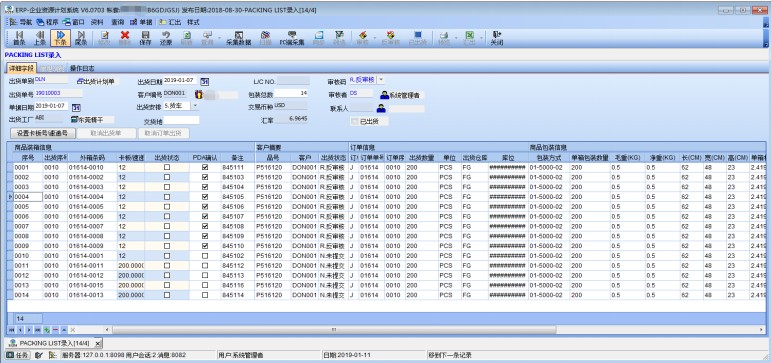771x363 pixels.
Task: Click the red X delete toolbar icon
Action: pyautogui.click(x=125, y=35)
